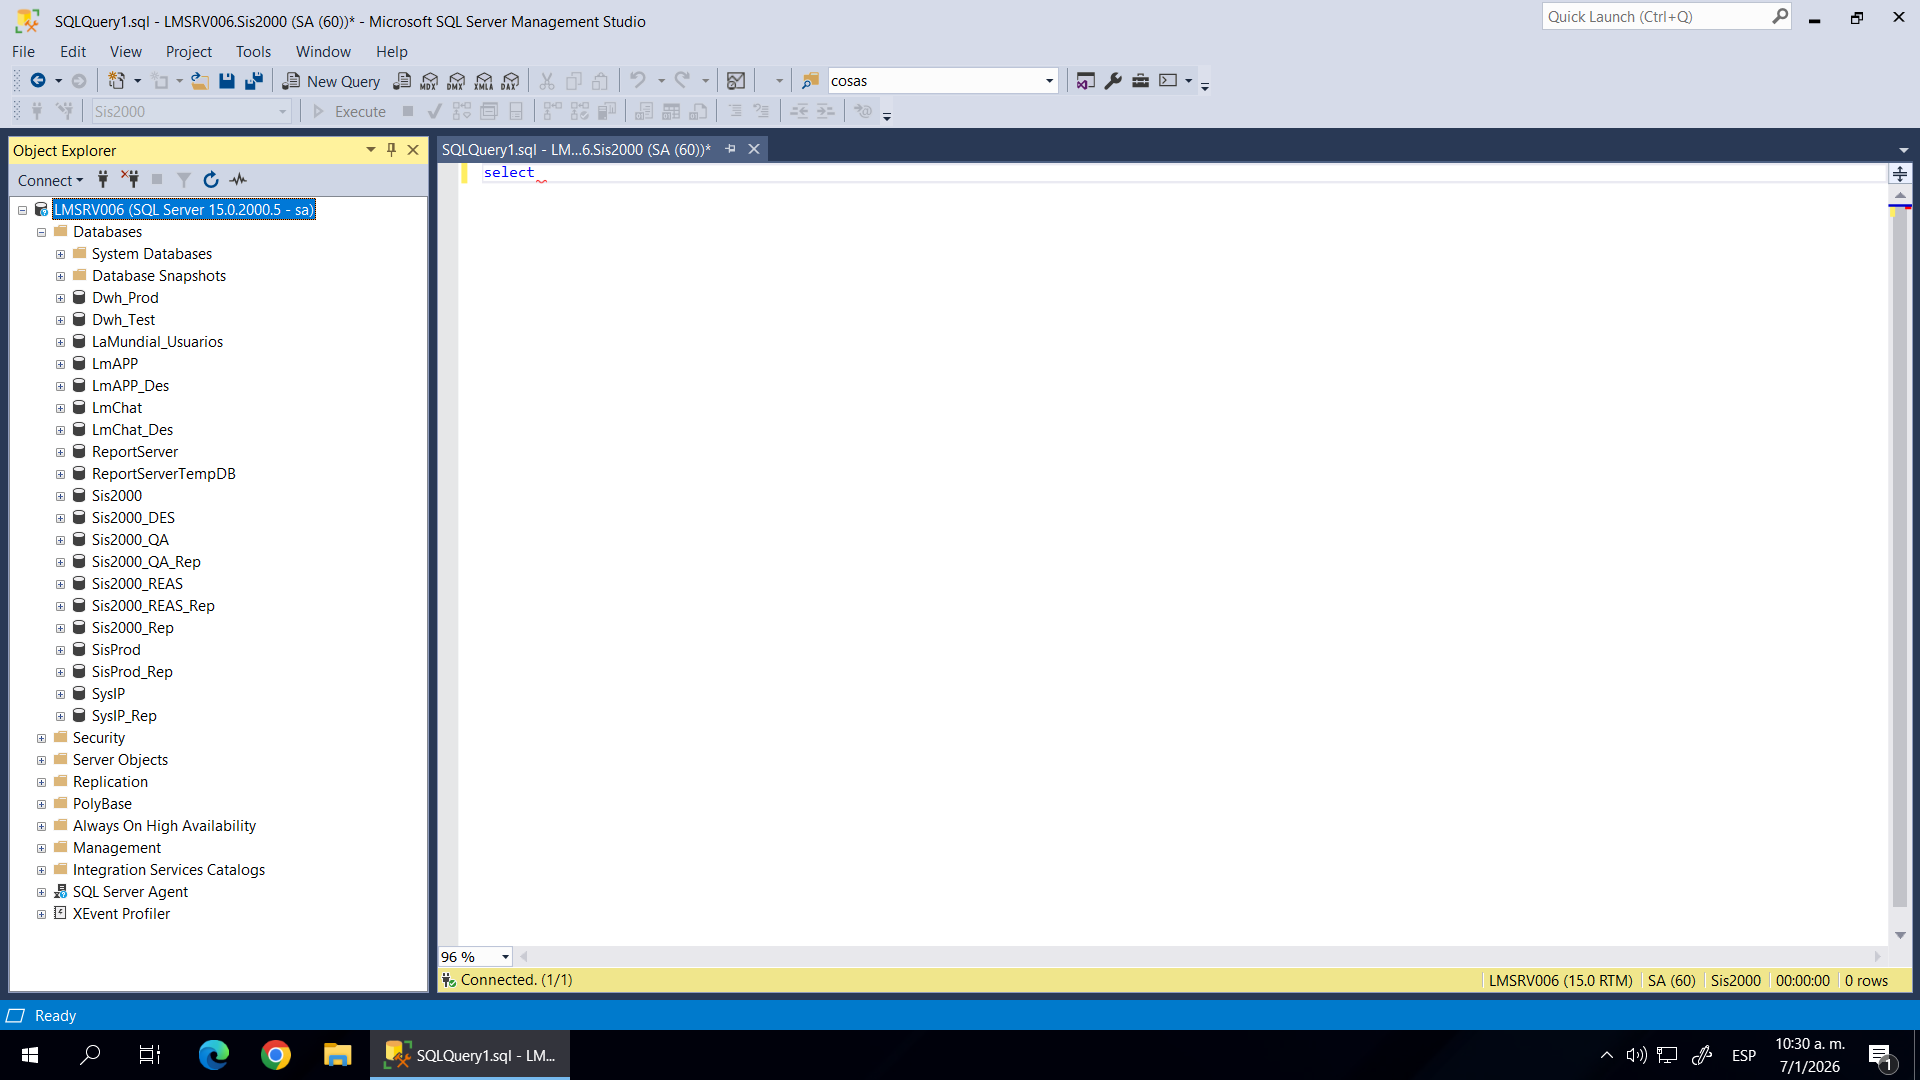
Task: Click the MDX query icon
Action: [x=429, y=81]
